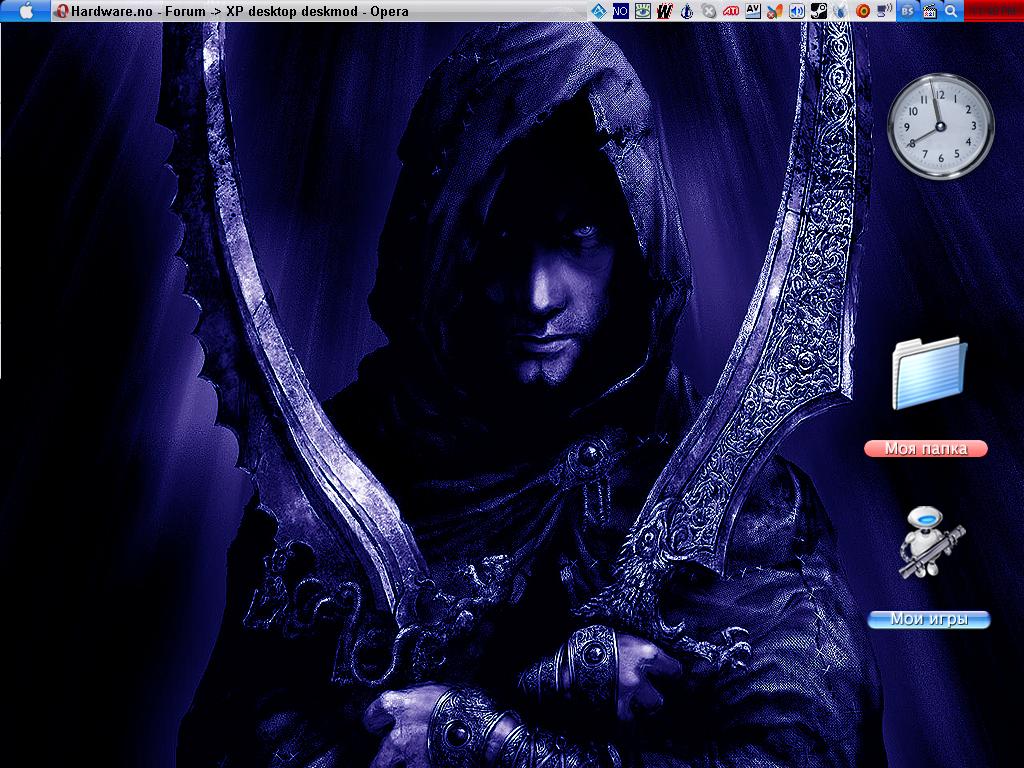Screen dimensions: 1024x768
Task: Click the red system clock area
Action: point(993,11)
